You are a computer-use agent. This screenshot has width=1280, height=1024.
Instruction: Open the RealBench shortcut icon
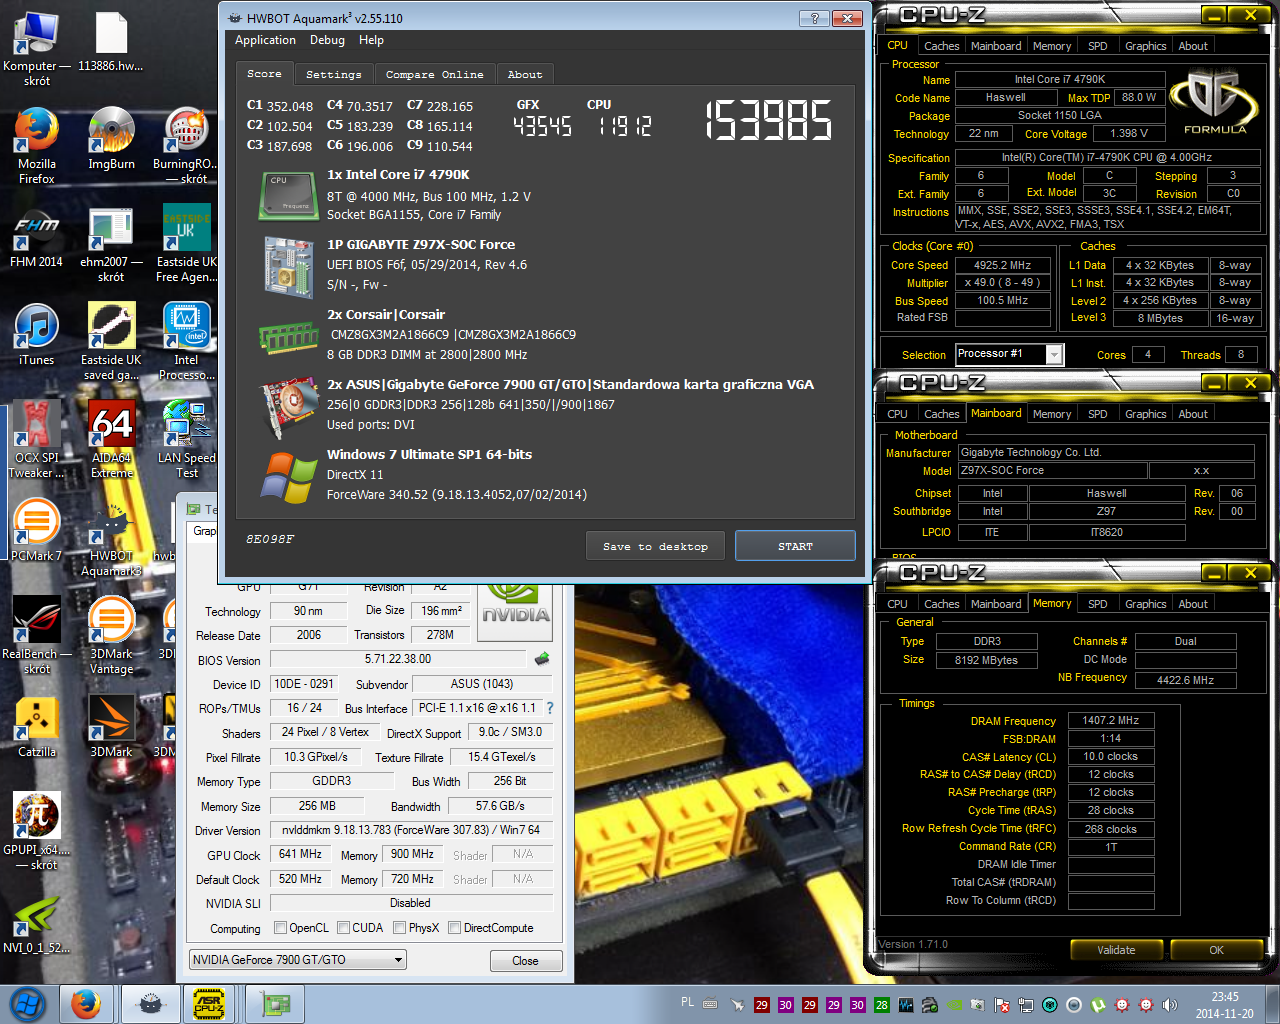37,634
